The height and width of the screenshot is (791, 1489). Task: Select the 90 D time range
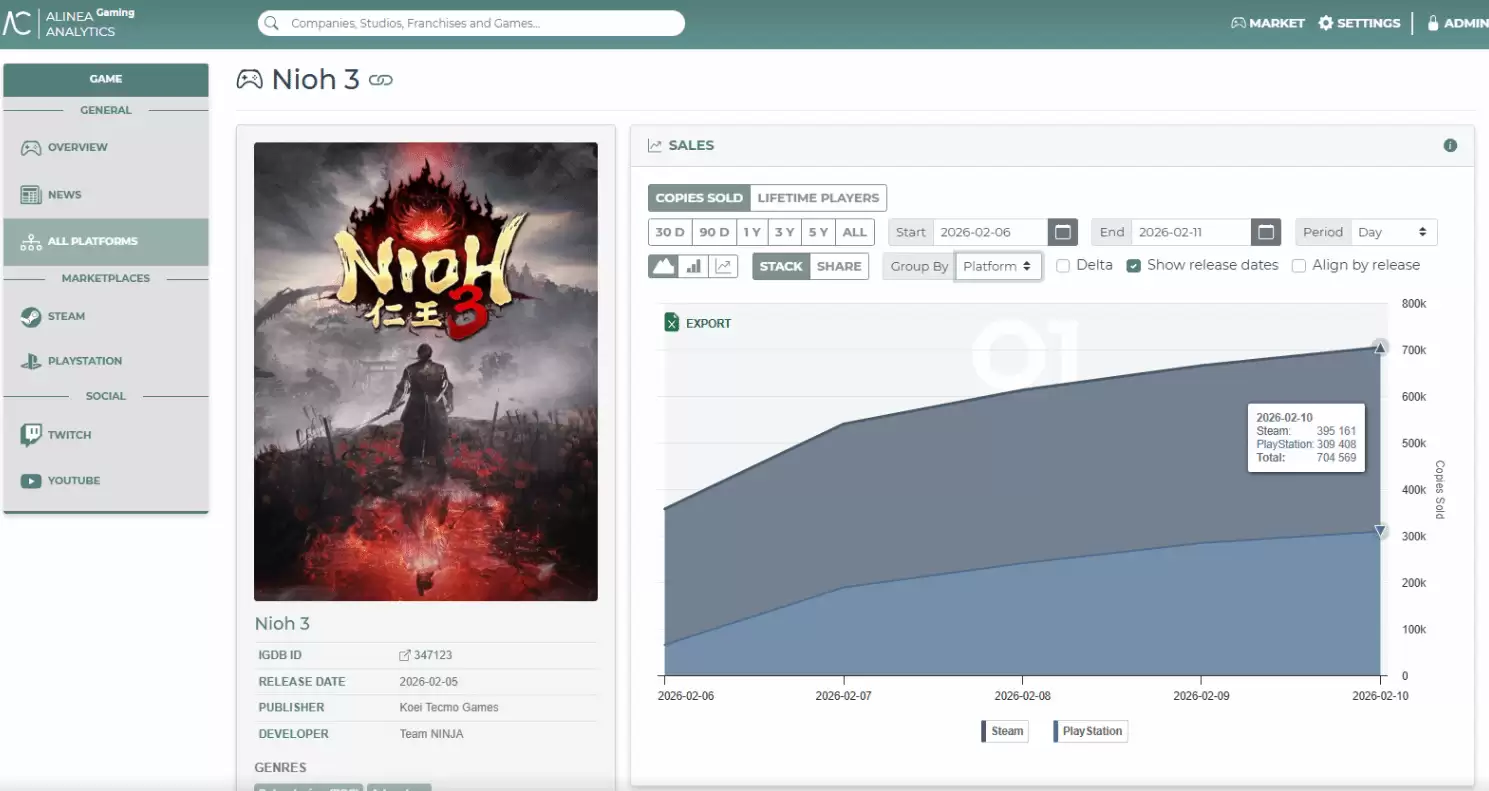714,232
